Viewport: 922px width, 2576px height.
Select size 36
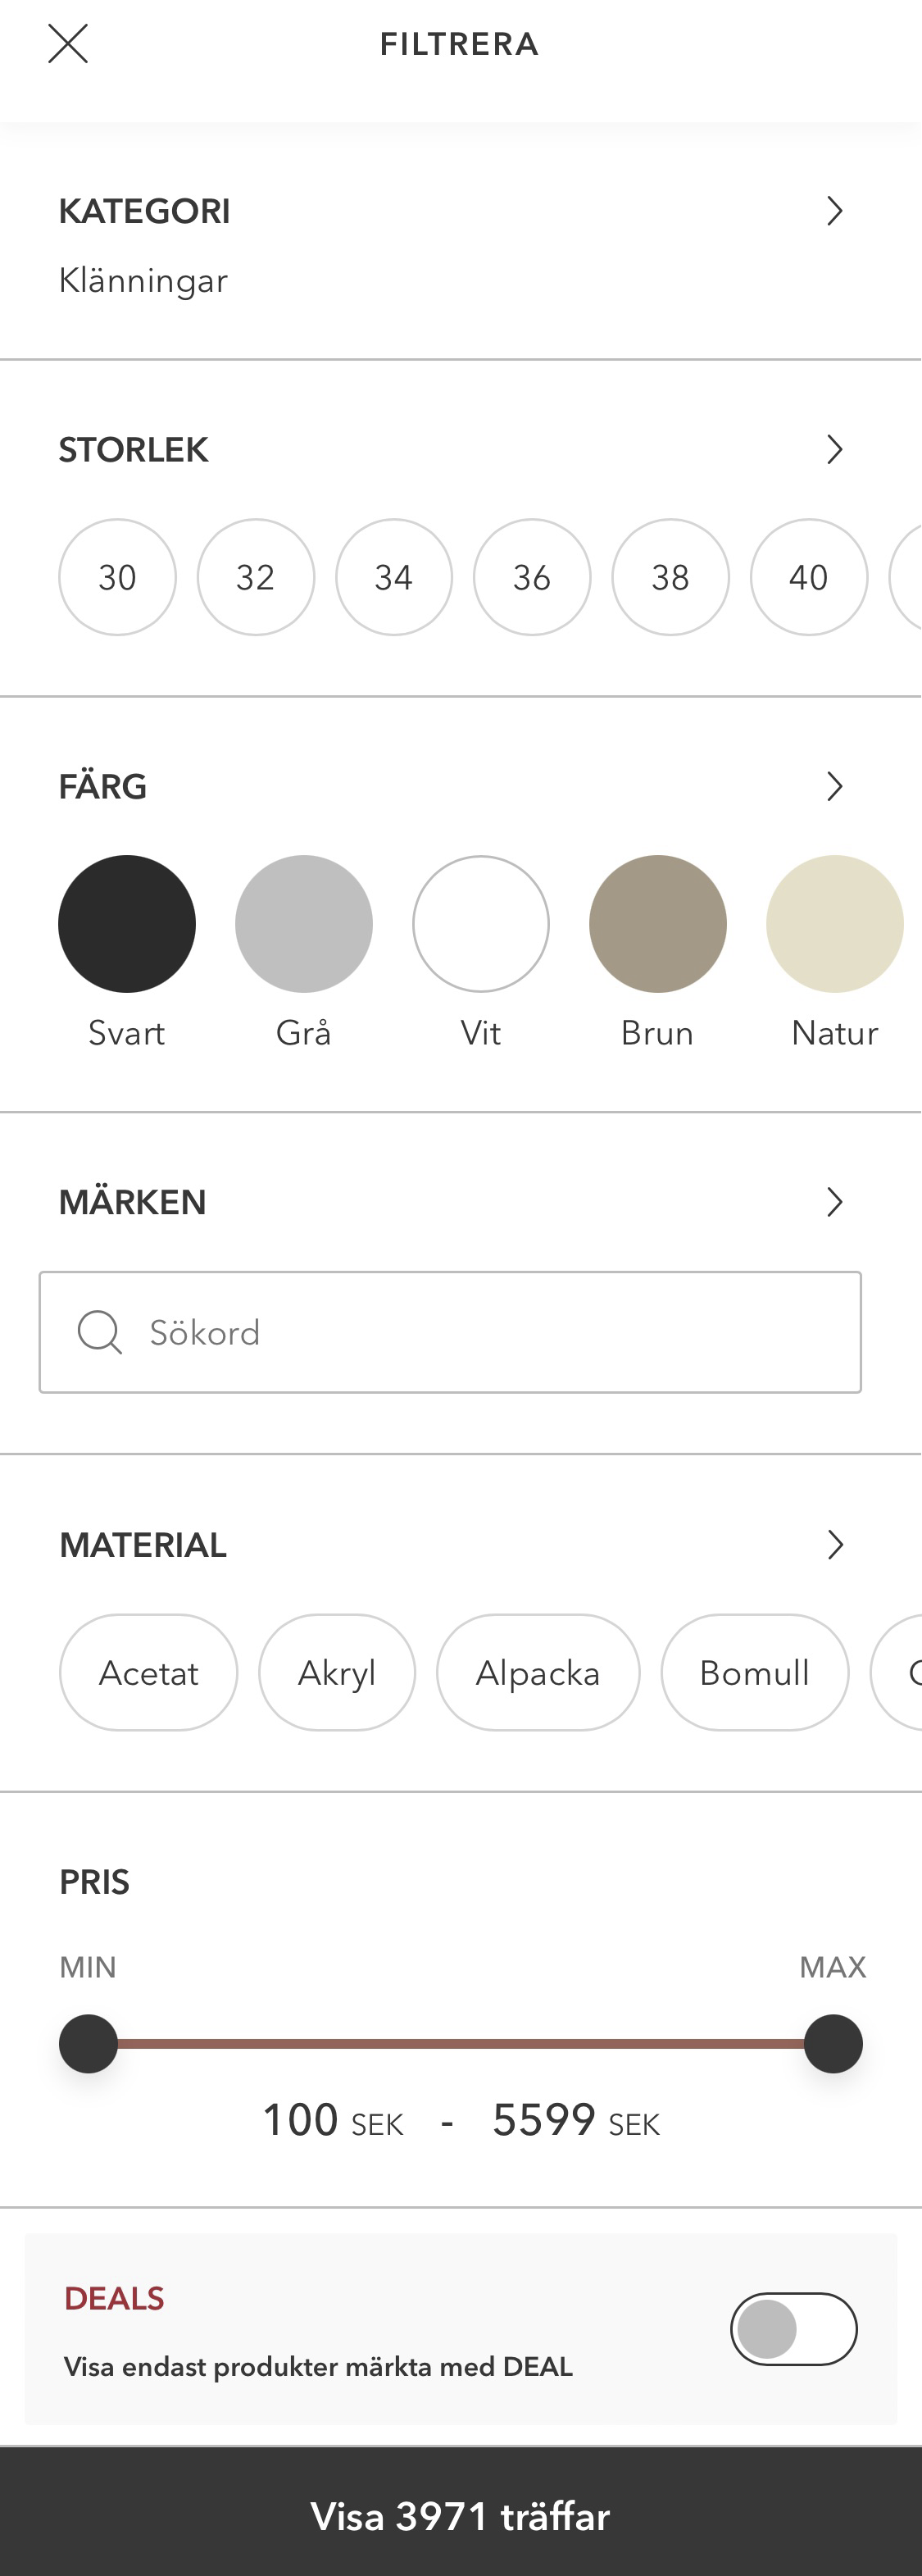532,577
